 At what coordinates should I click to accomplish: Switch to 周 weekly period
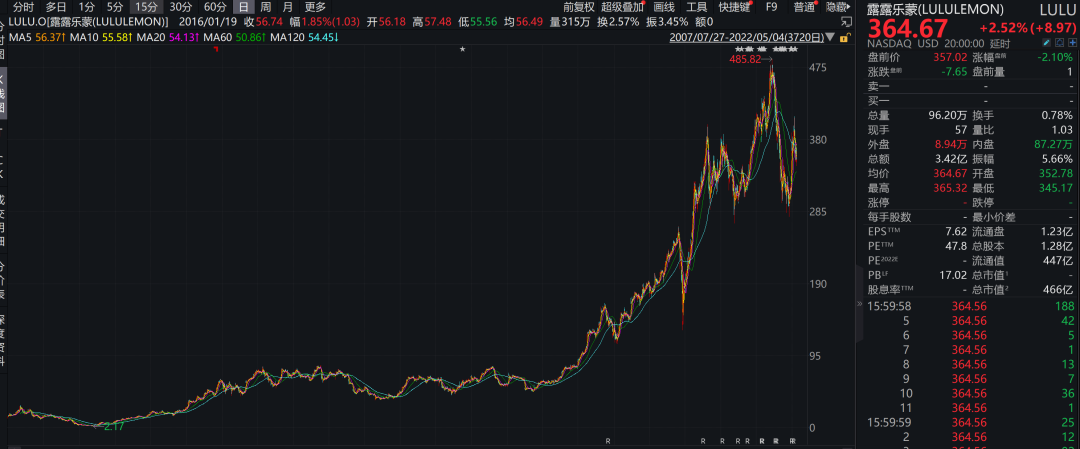point(265,7)
